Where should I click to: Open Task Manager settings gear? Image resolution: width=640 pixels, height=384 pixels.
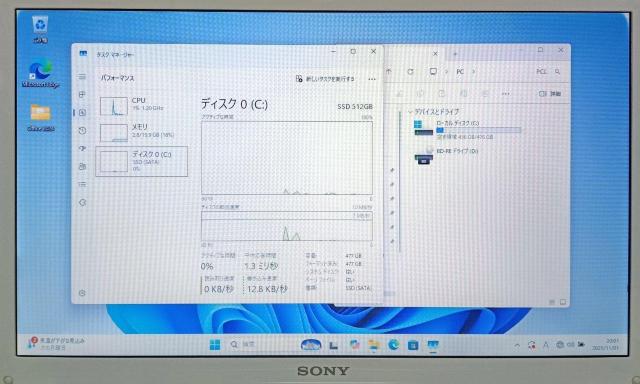tap(82, 293)
